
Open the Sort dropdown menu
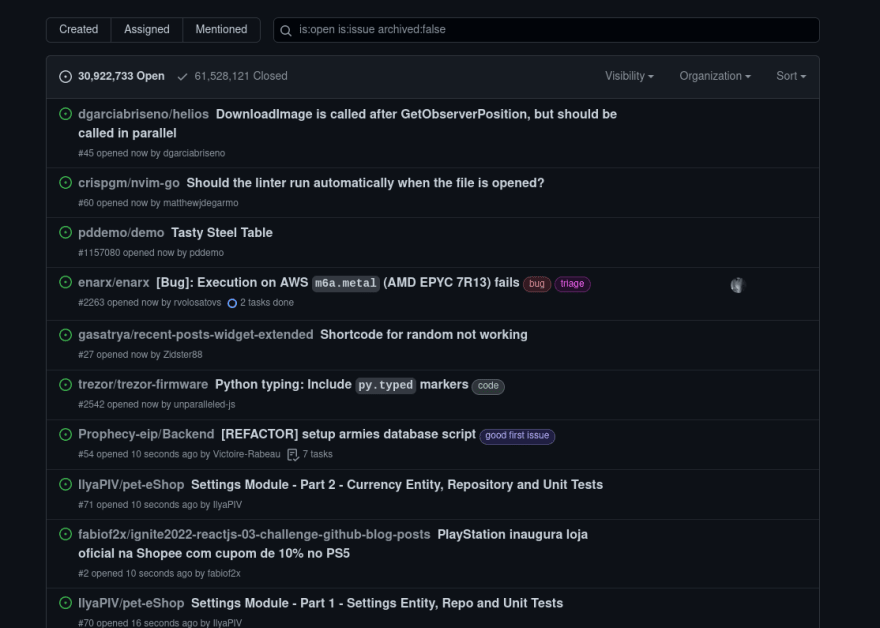pos(791,76)
